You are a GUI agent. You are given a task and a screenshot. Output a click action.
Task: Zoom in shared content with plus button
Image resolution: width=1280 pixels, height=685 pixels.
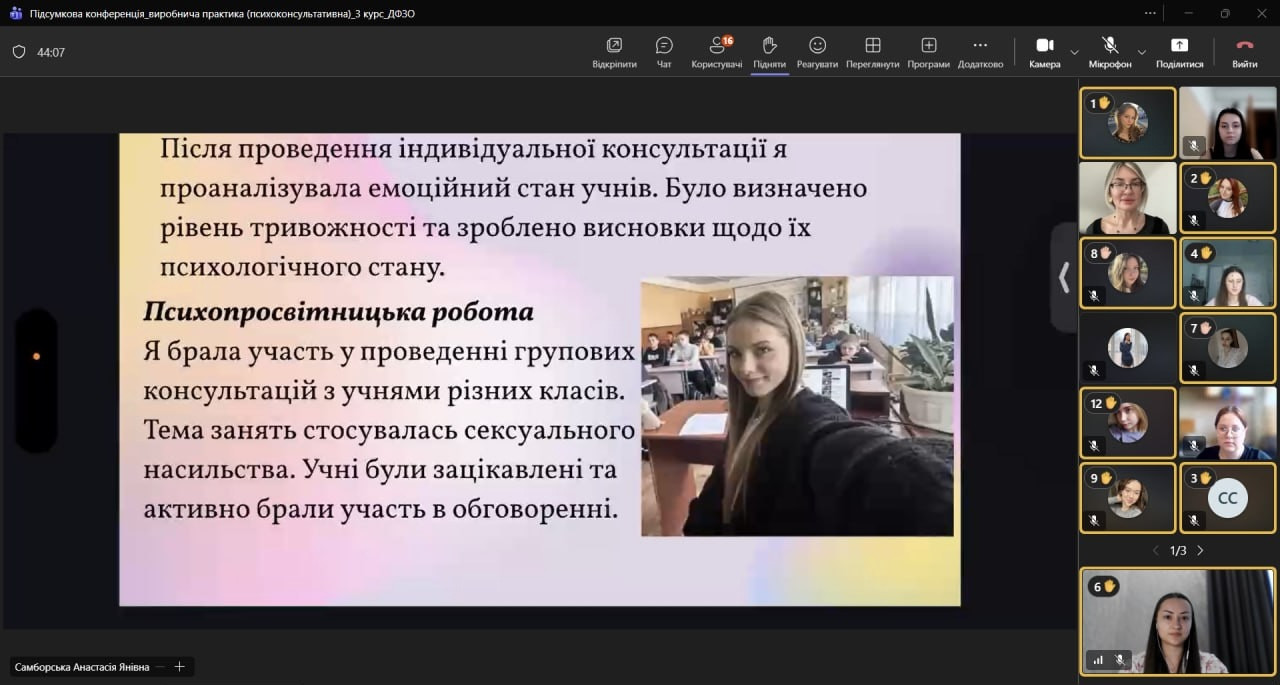point(180,667)
